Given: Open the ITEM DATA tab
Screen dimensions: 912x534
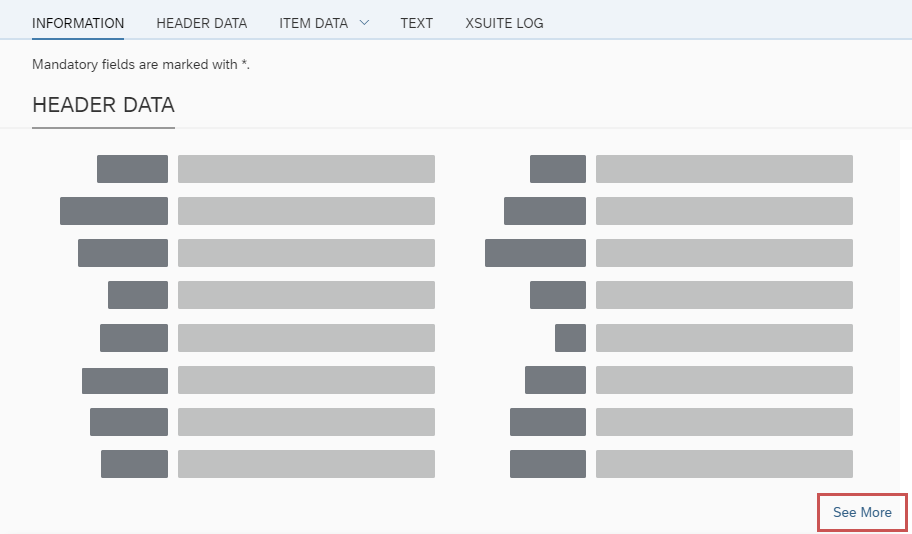Looking at the screenshot, I should click(x=314, y=23).
